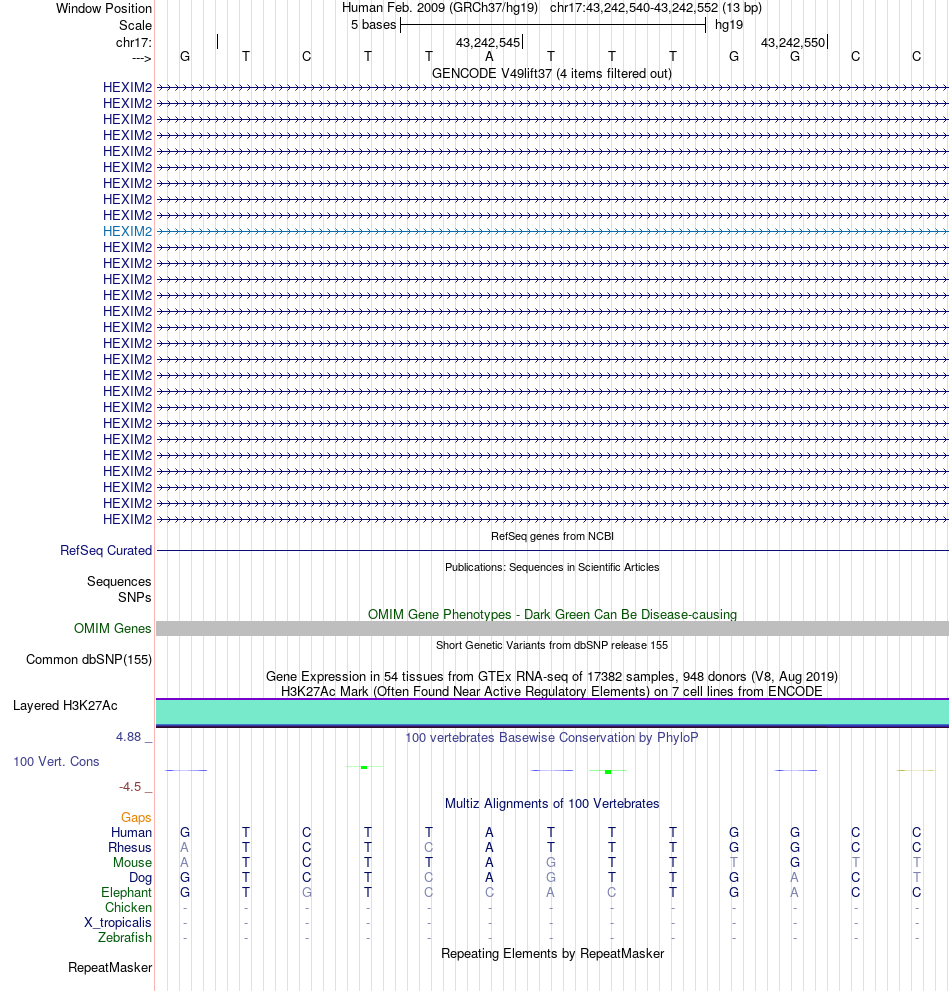This screenshot has width=950, height=991.
Task: Open the RefSeq genes from NCBI title
Action: click(x=552, y=537)
